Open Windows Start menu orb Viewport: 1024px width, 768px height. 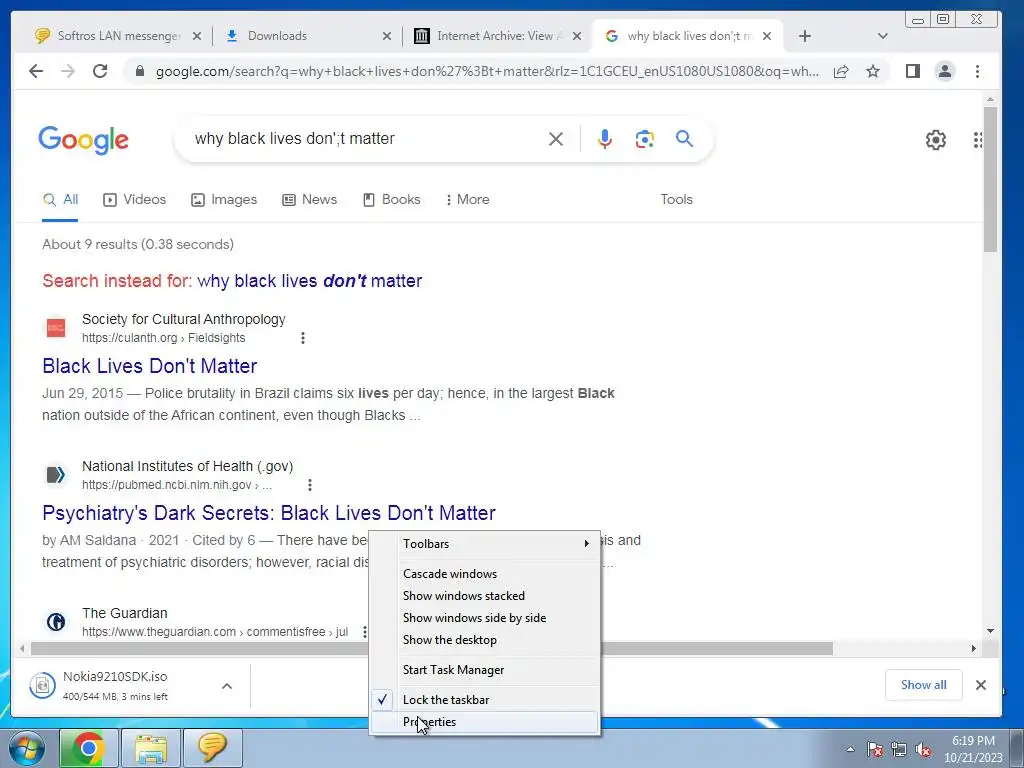(x=26, y=747)
